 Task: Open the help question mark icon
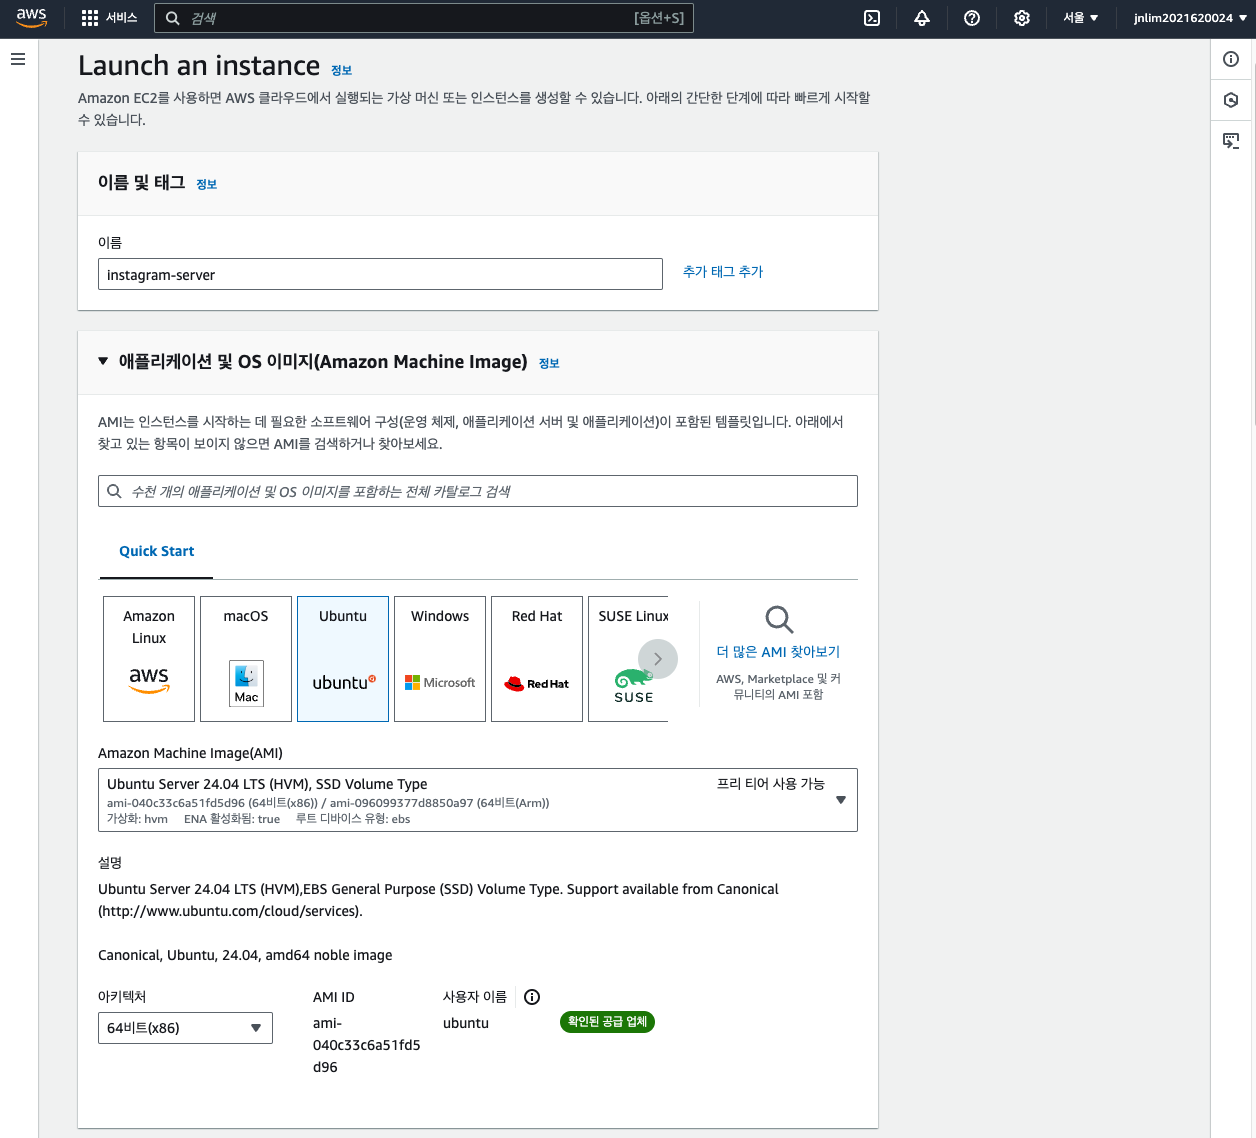[x=972, y=18]
